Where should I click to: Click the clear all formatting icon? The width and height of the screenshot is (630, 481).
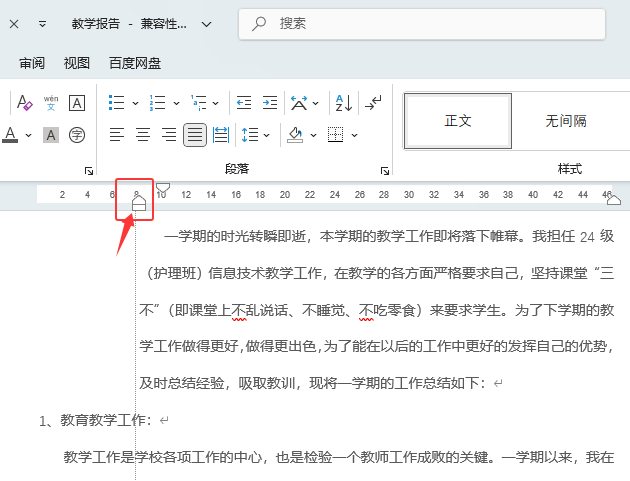[25, 103]
